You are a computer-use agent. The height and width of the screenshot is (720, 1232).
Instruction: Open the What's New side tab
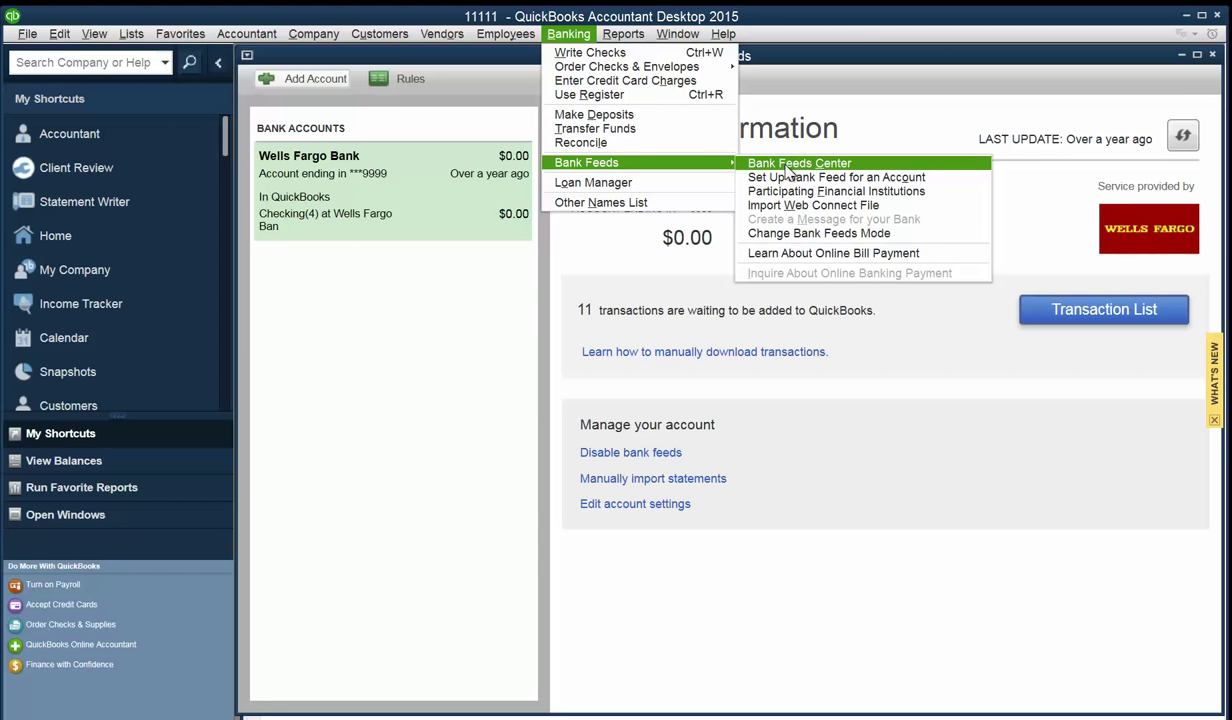(1214, 373)
